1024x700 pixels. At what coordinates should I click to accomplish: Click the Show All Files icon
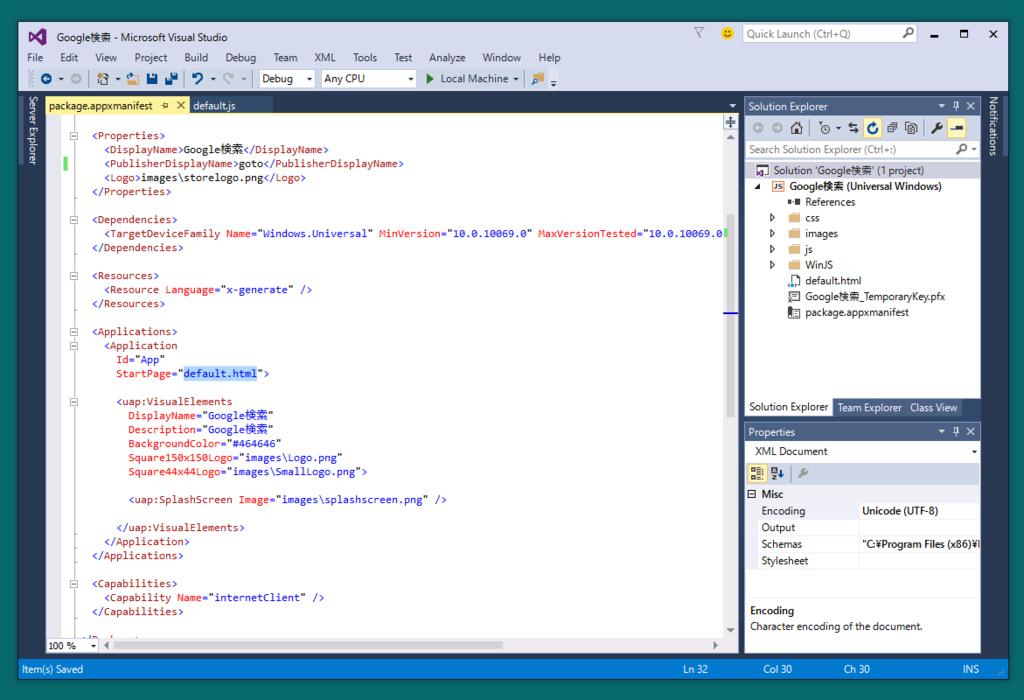click(x=911, y=128)
